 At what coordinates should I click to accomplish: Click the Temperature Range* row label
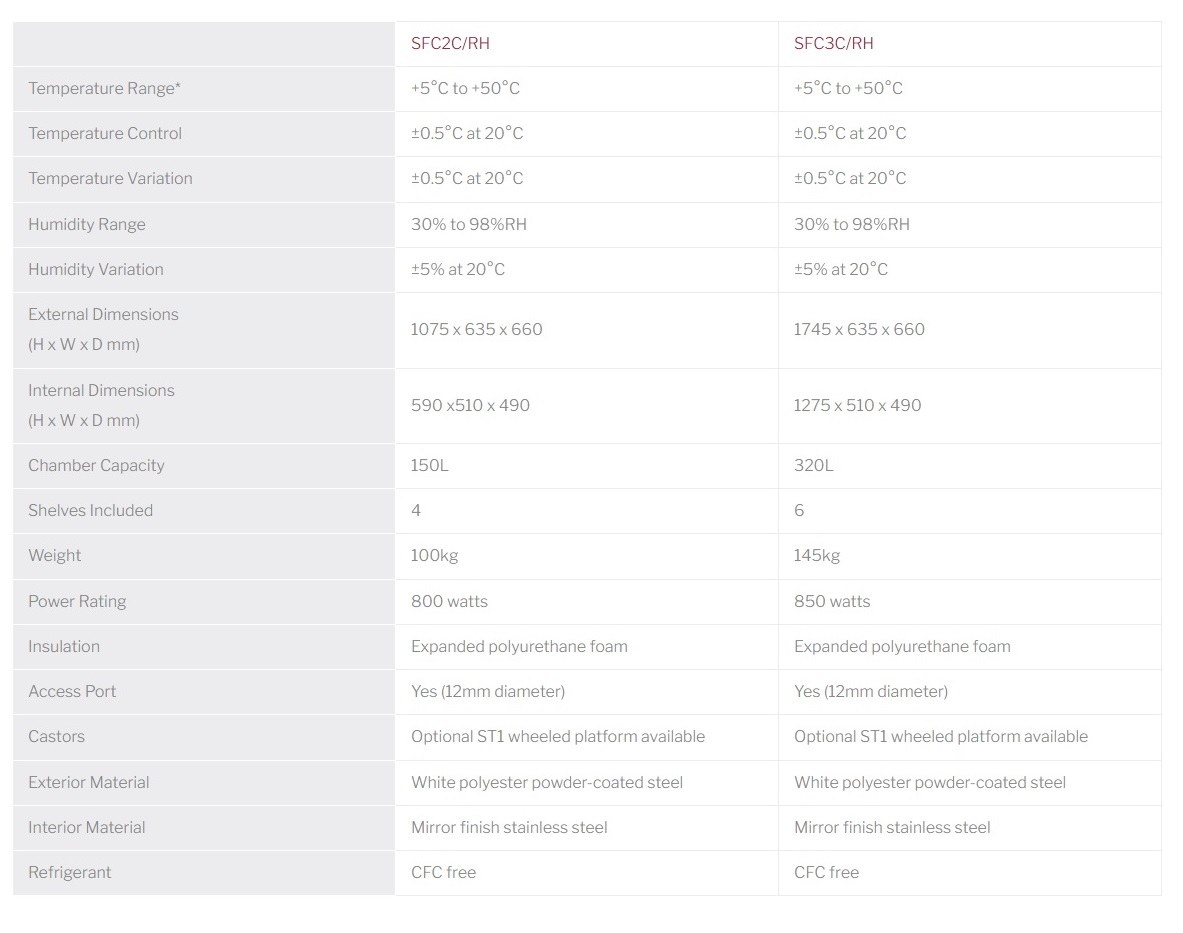click(105, 88)
